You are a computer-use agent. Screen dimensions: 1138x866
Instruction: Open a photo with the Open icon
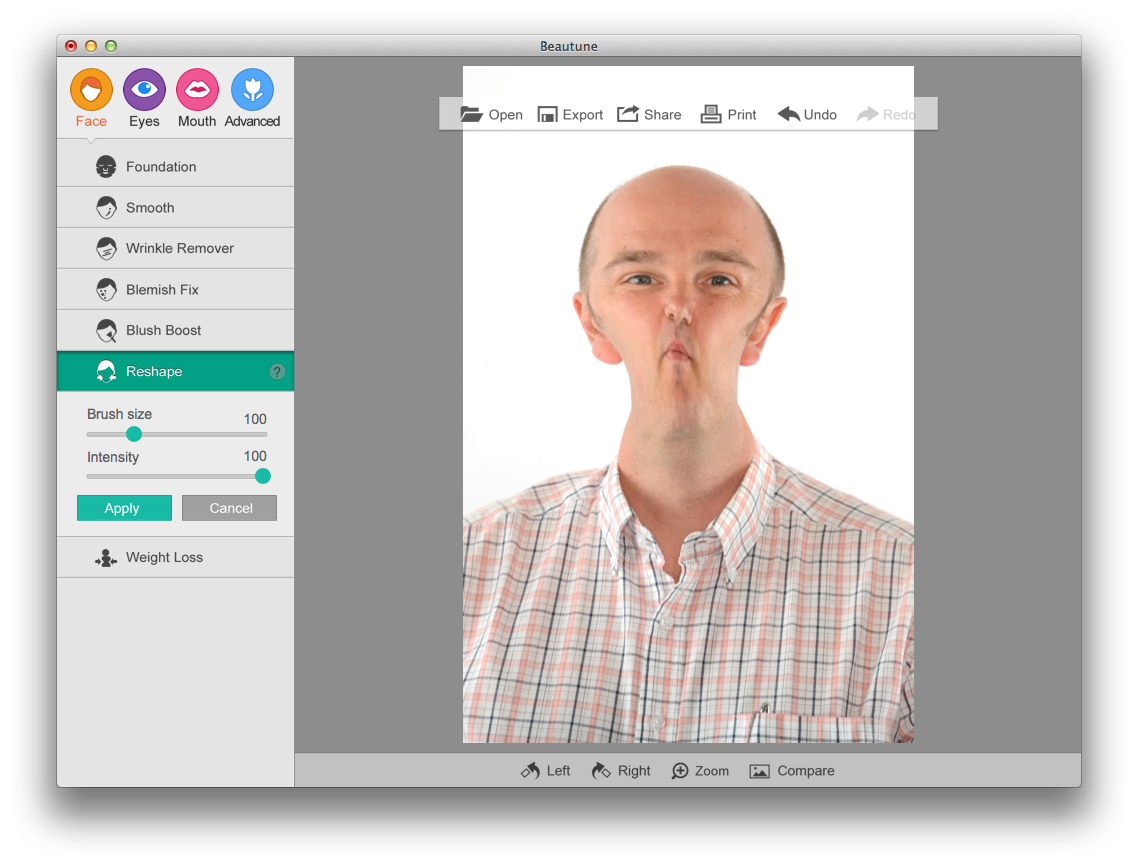tap(472, 114)
